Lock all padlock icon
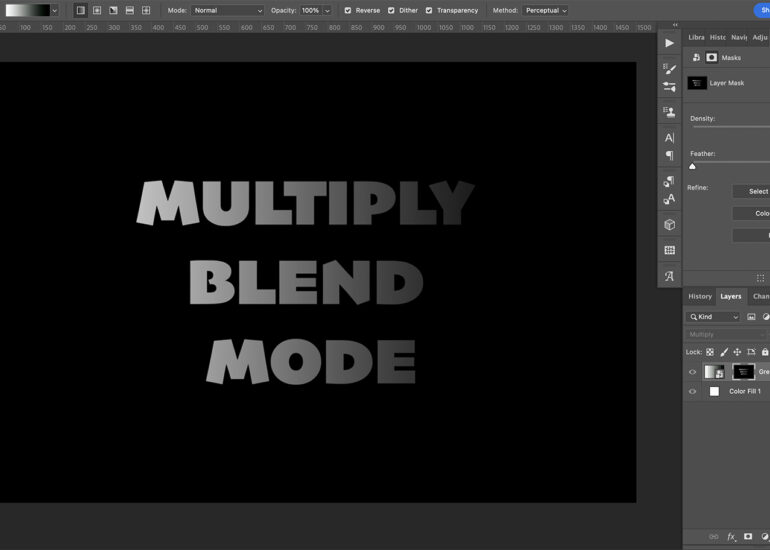The height and width of the screenshot is (550, 770). (765, 352)
